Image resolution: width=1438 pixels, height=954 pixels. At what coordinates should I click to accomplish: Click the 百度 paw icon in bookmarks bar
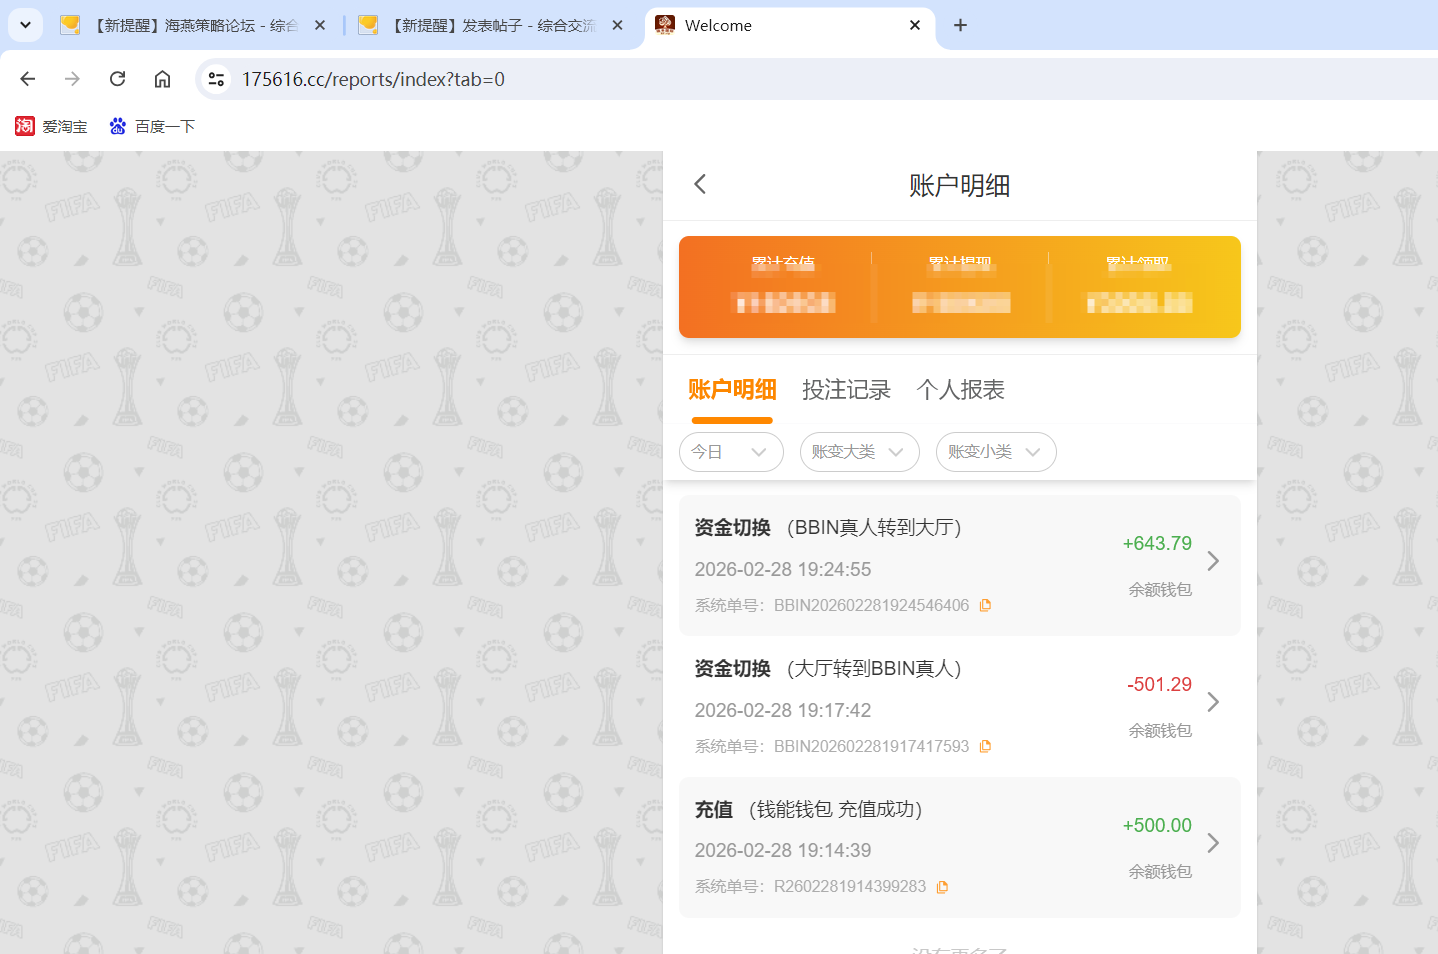coord(117,126)
